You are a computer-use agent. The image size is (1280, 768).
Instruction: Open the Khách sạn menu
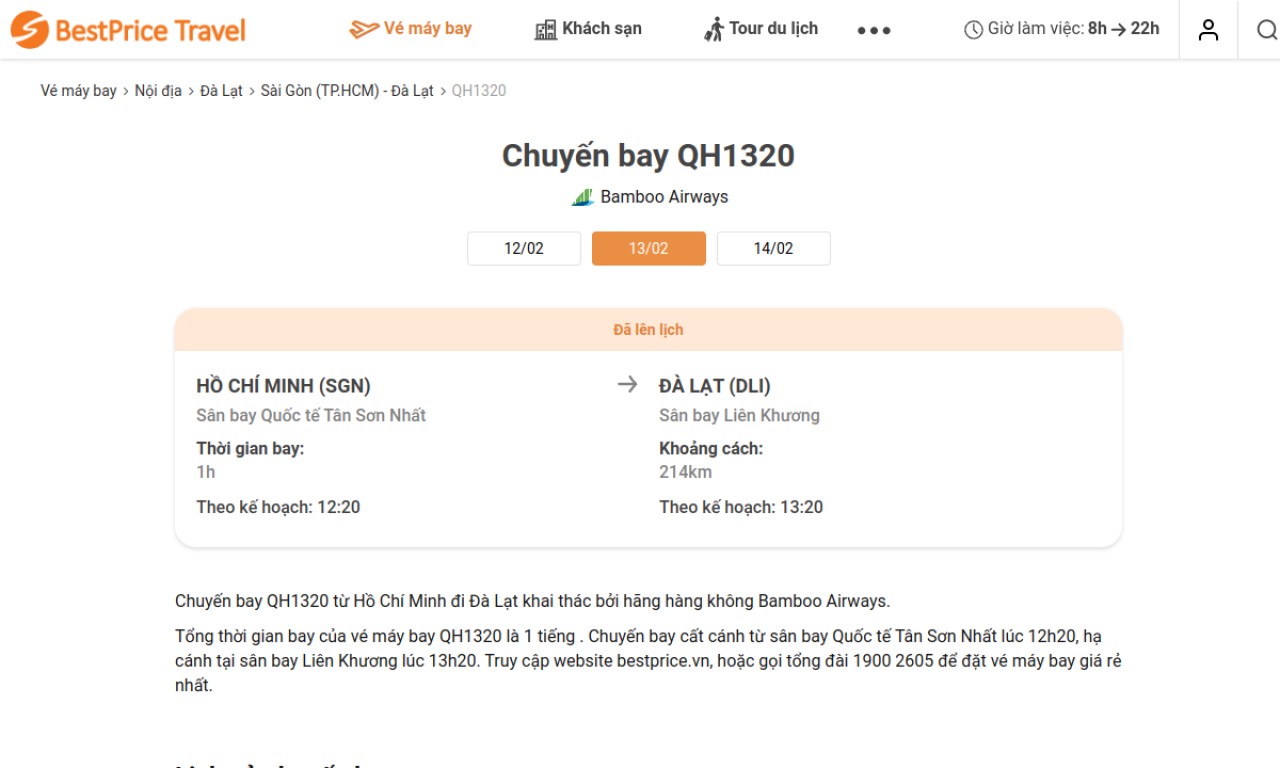pyautogui.click(x=589, y=29)
